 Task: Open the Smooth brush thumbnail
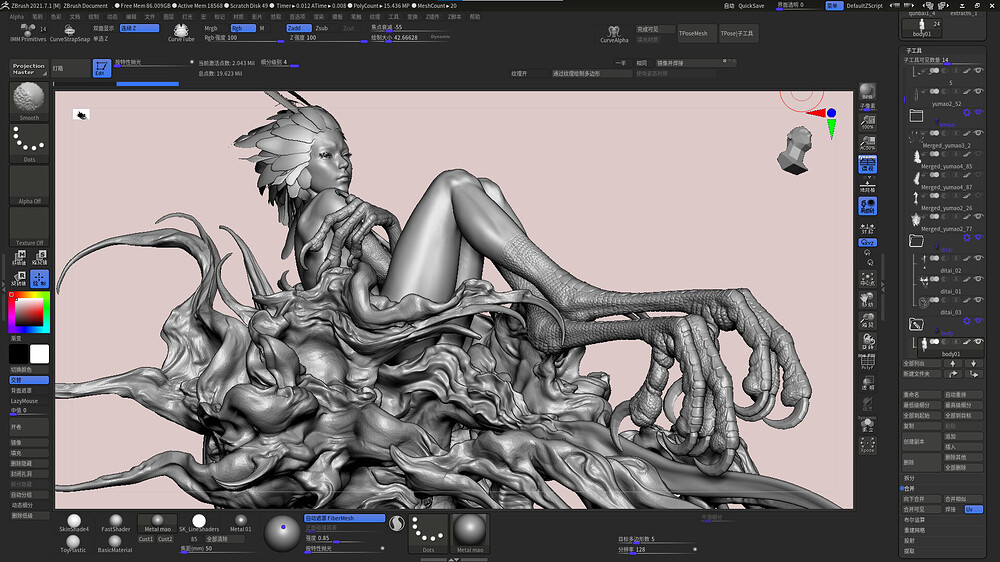click(29, 101)
